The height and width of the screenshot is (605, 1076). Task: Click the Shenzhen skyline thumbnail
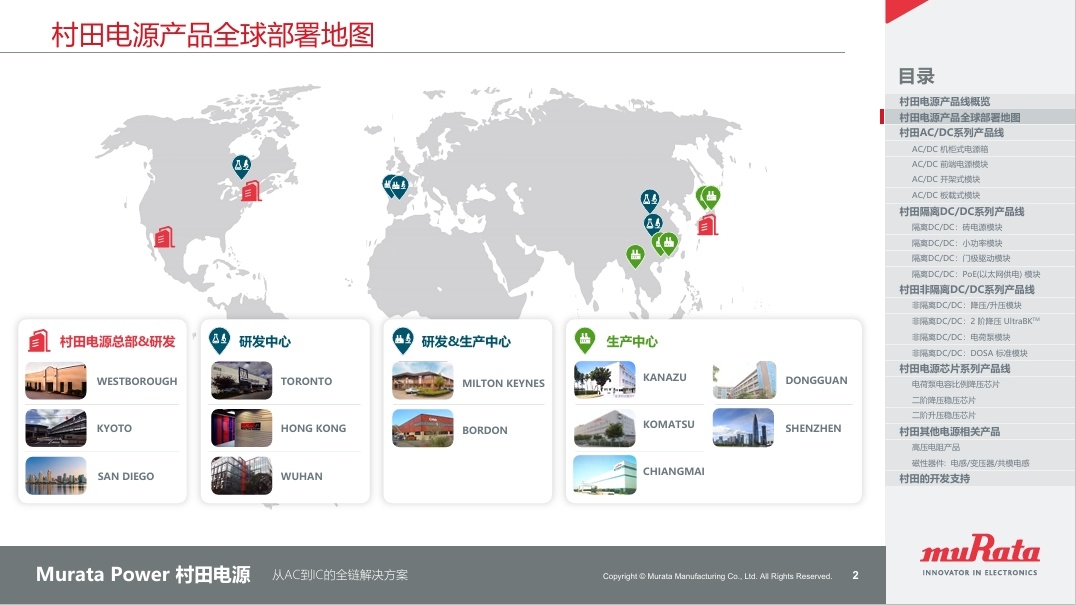click(743, 427)
